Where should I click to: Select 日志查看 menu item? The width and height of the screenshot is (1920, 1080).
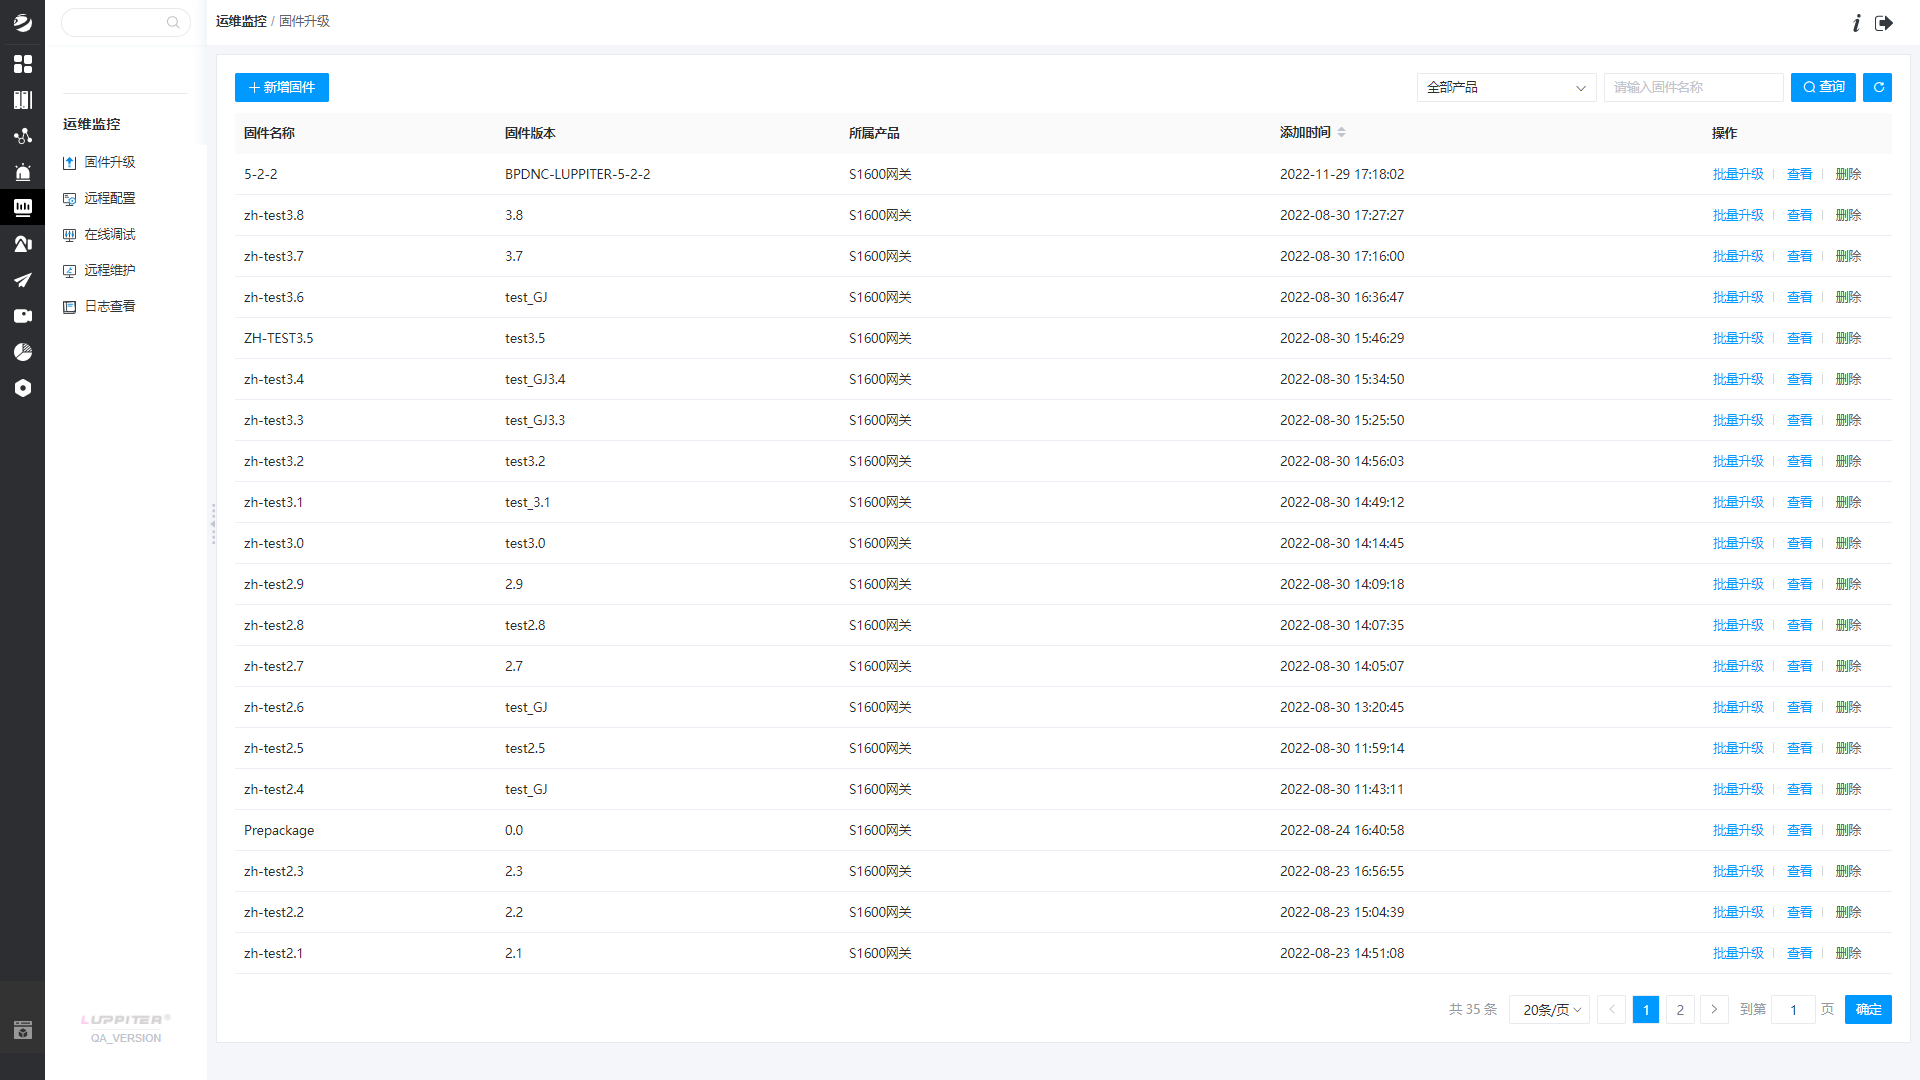pos(109,306)
